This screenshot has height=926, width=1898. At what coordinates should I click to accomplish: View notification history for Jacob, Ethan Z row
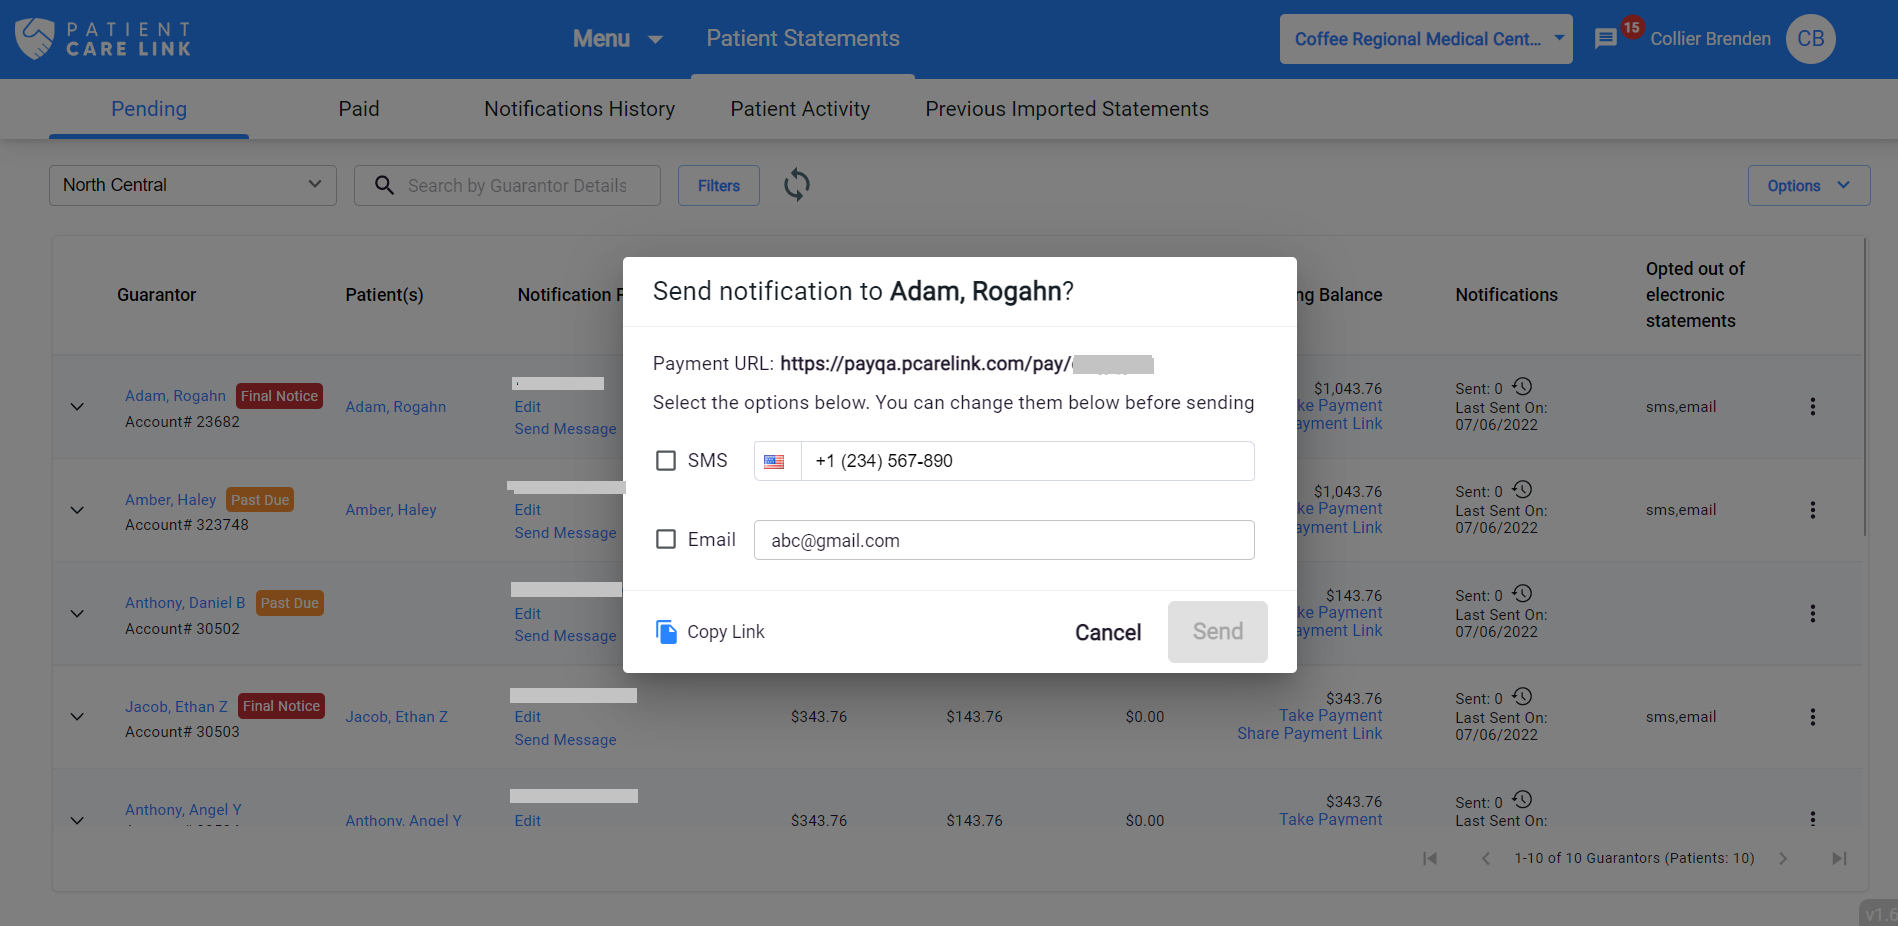click(1522, 696)
